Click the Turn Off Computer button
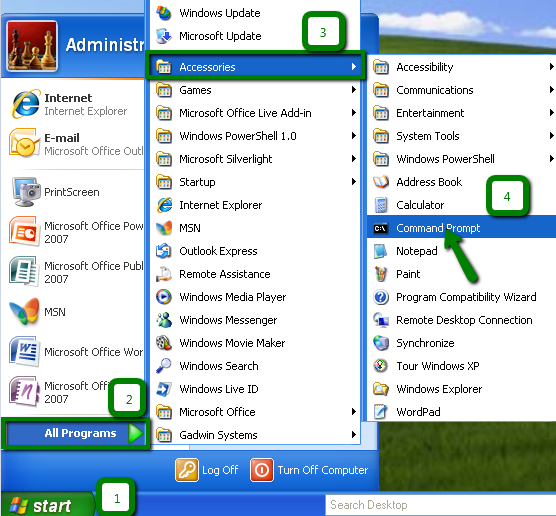 pyautogui.click(x=309, y=470)
